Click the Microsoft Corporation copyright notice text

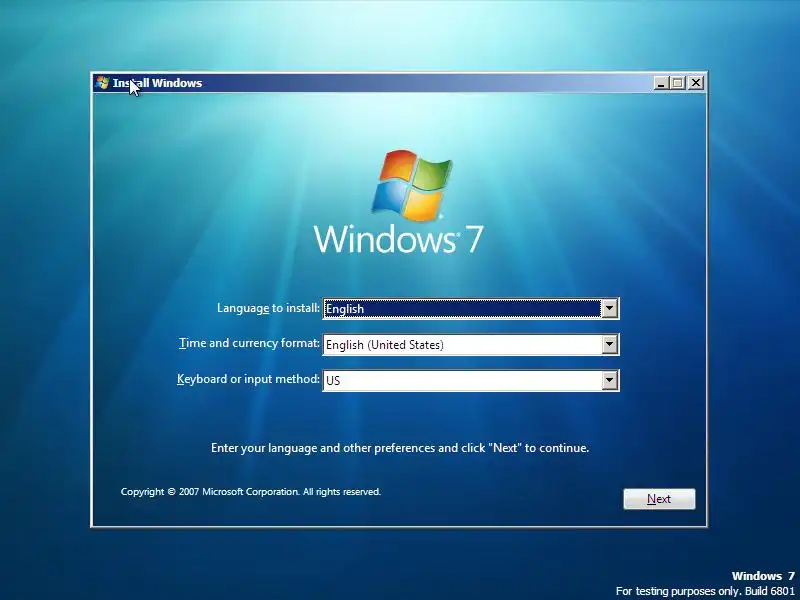pos(251,492)
